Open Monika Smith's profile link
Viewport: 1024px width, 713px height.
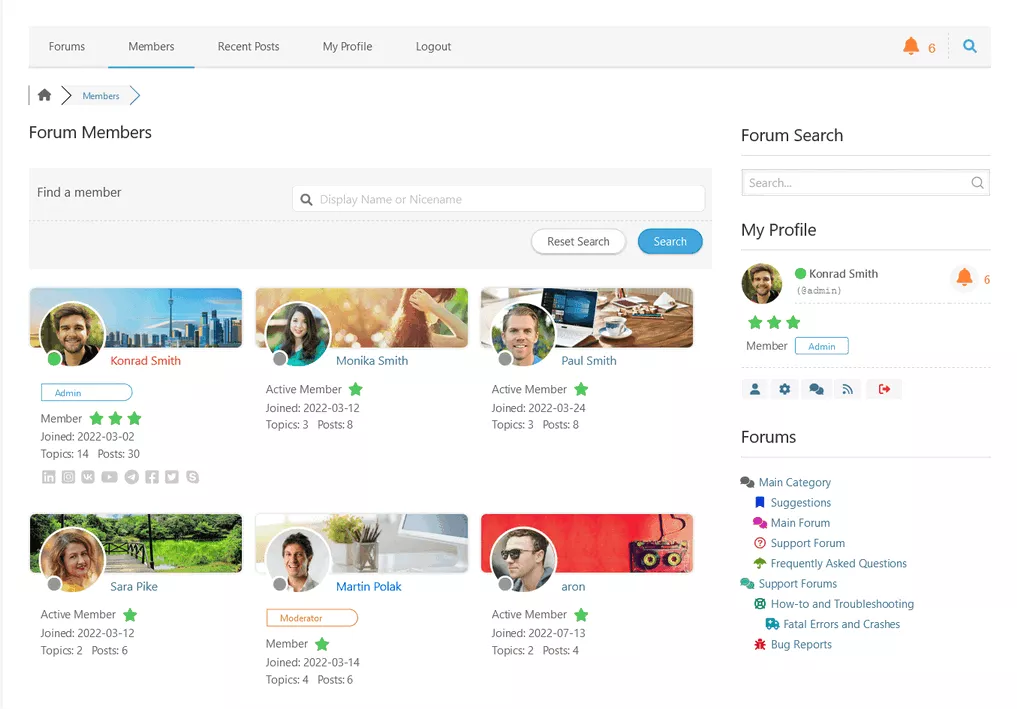pos(372,361)
